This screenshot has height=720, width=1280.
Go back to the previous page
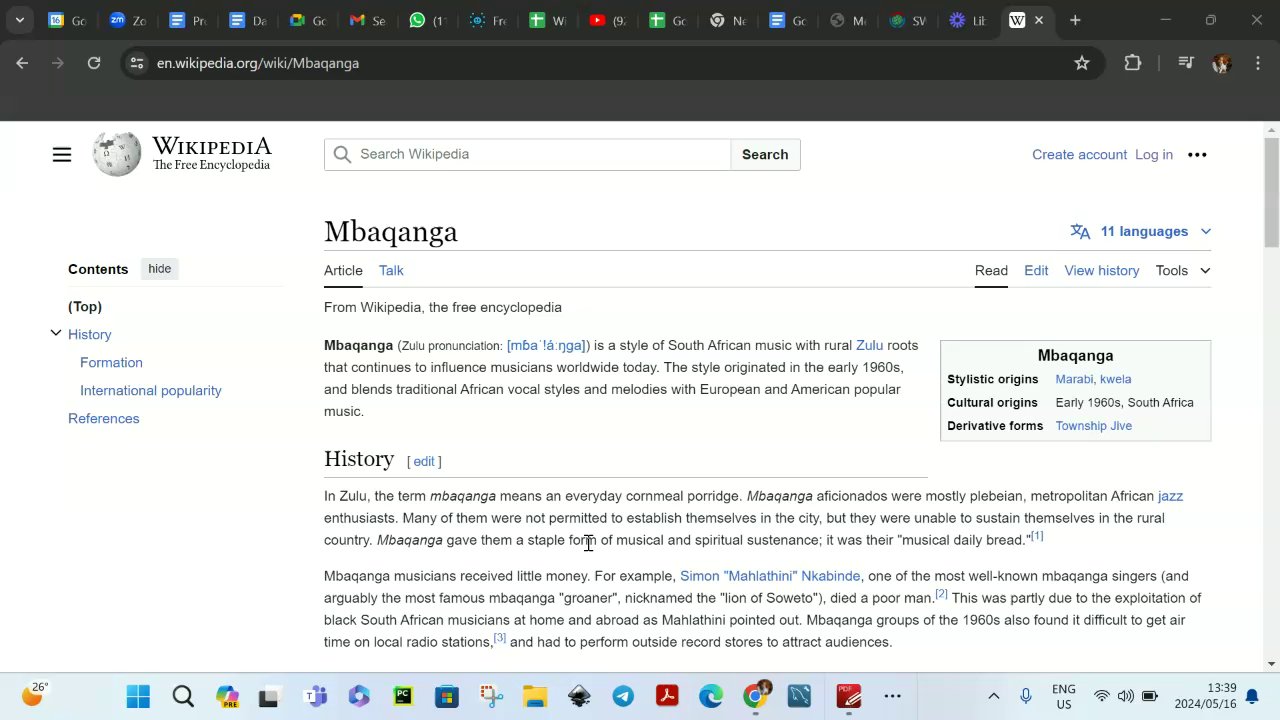[x=22, y=63]
